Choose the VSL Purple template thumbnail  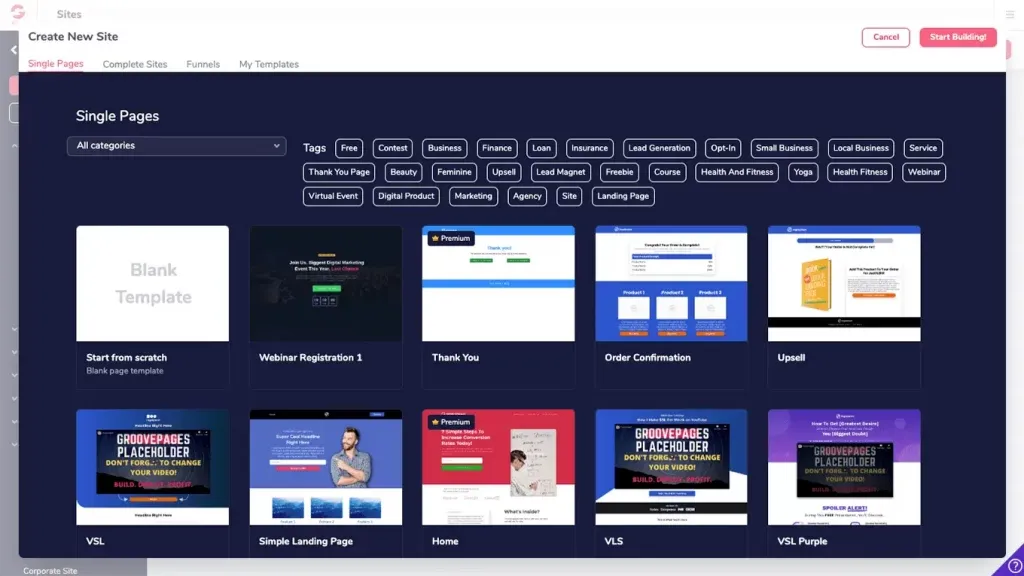(844, 467)
